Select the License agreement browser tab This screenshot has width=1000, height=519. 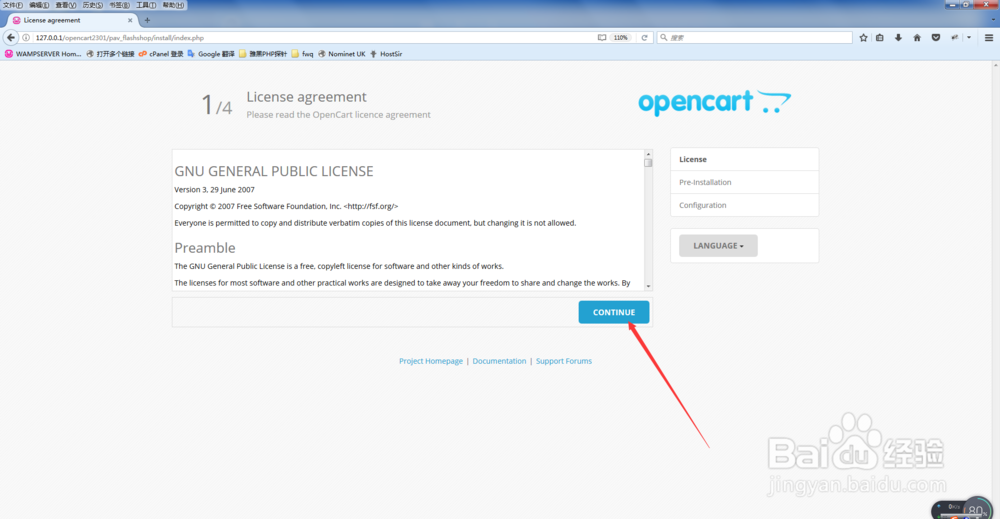point(73,20)
